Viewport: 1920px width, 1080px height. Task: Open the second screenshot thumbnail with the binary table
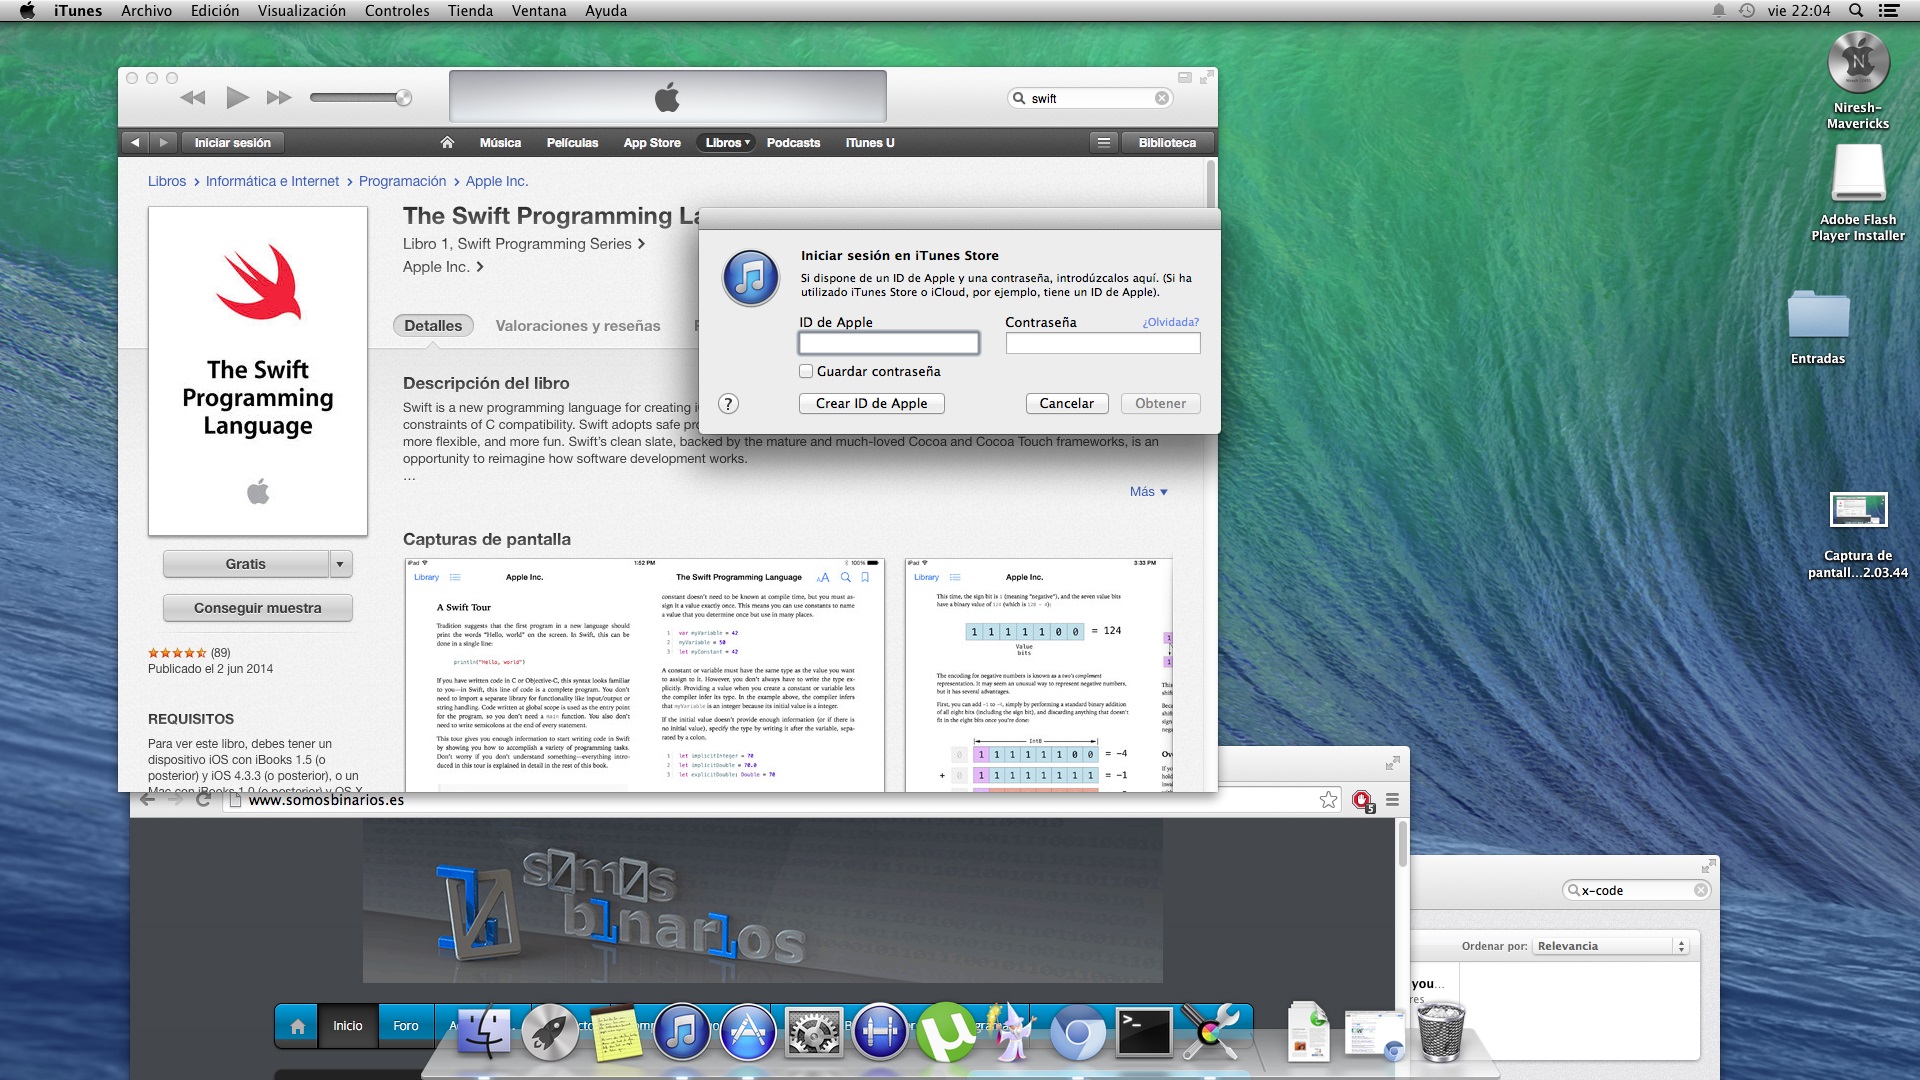(1038, 676)
